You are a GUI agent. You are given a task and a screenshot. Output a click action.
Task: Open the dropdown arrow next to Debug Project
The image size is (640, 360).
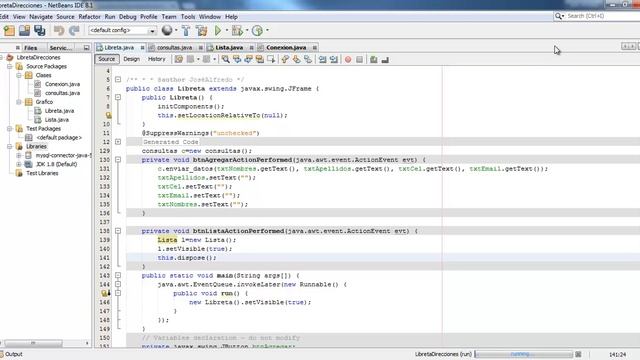(247, 30)
